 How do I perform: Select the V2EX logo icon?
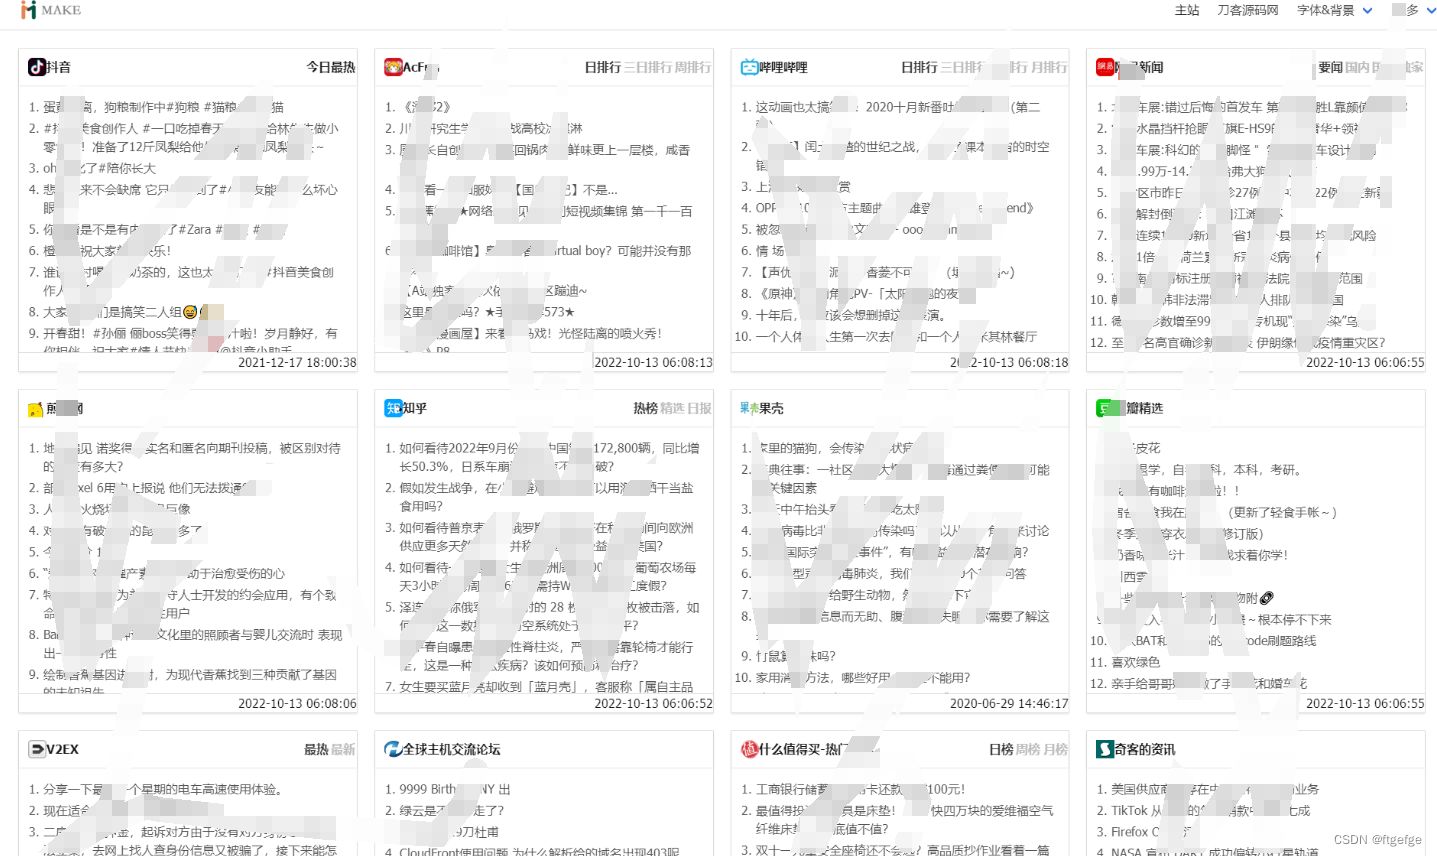[x=36, y=748]
